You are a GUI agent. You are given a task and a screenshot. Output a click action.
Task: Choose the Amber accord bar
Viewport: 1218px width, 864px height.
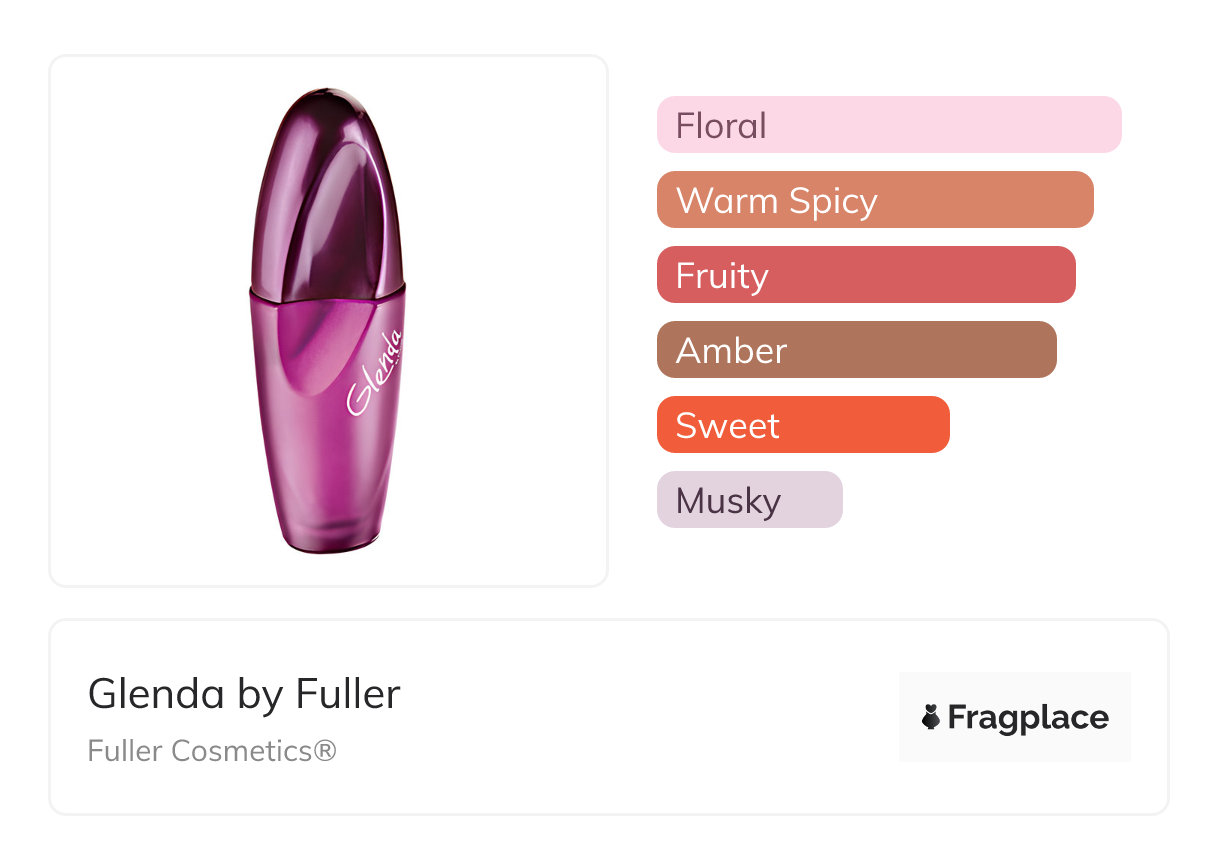856,350
